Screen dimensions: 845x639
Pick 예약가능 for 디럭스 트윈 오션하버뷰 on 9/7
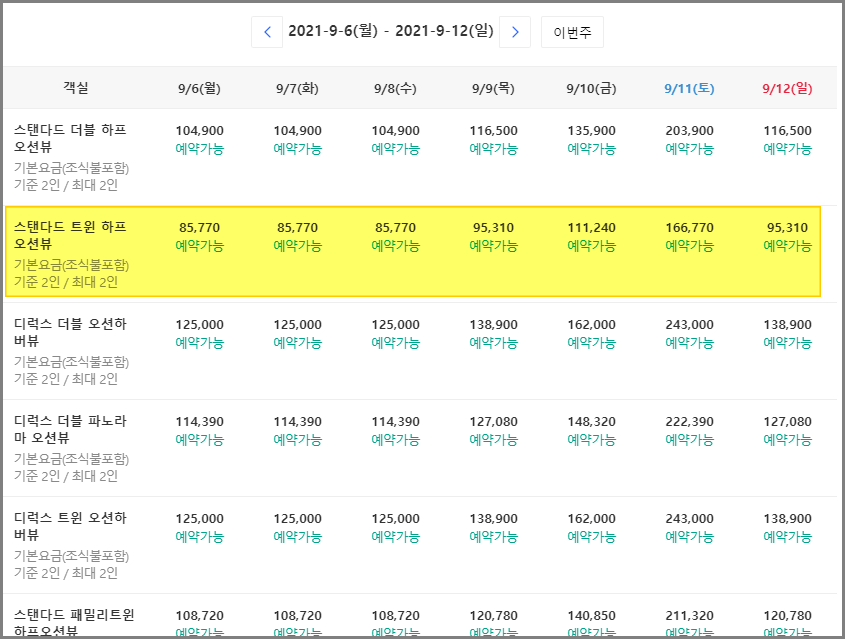coord(297,537)
